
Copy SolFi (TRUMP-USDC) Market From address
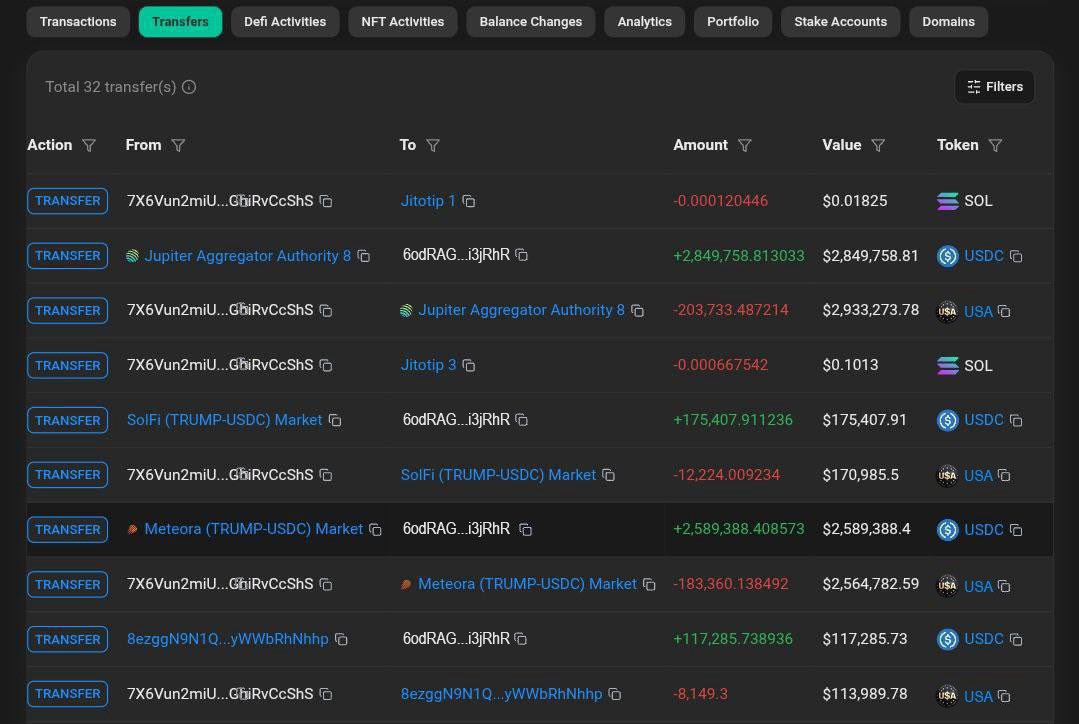coord(335,420)
